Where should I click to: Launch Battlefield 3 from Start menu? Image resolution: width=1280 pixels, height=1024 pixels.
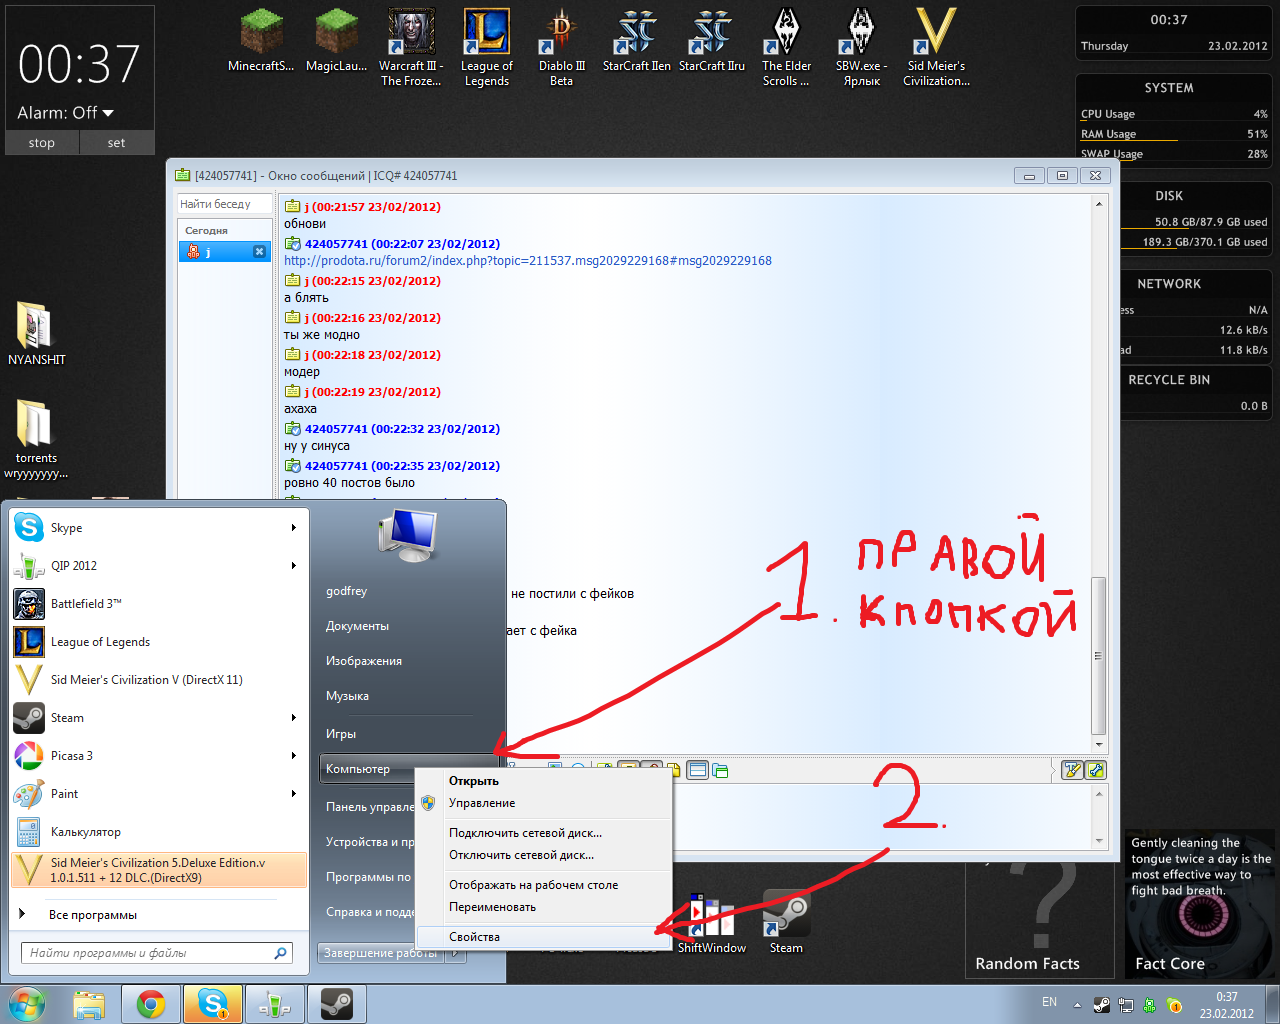[85, 604]
